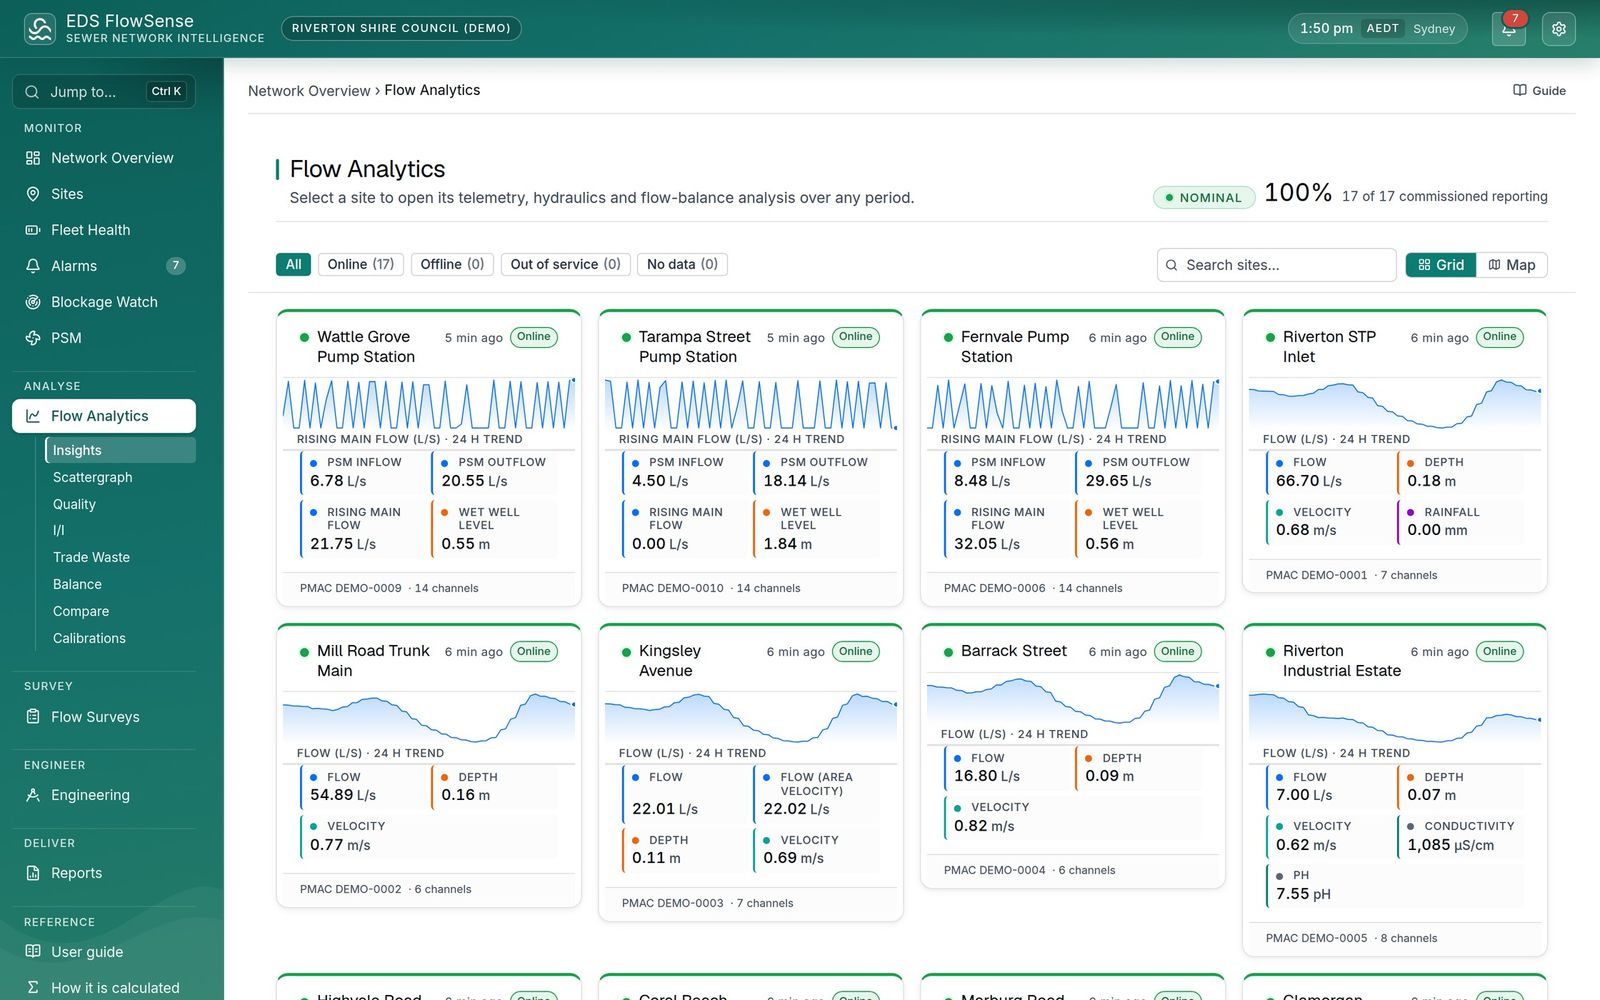This screenshot has width=1600, height=1000.
Task: Click the AEDT Sydney time display
Action: pos(1378,29)
